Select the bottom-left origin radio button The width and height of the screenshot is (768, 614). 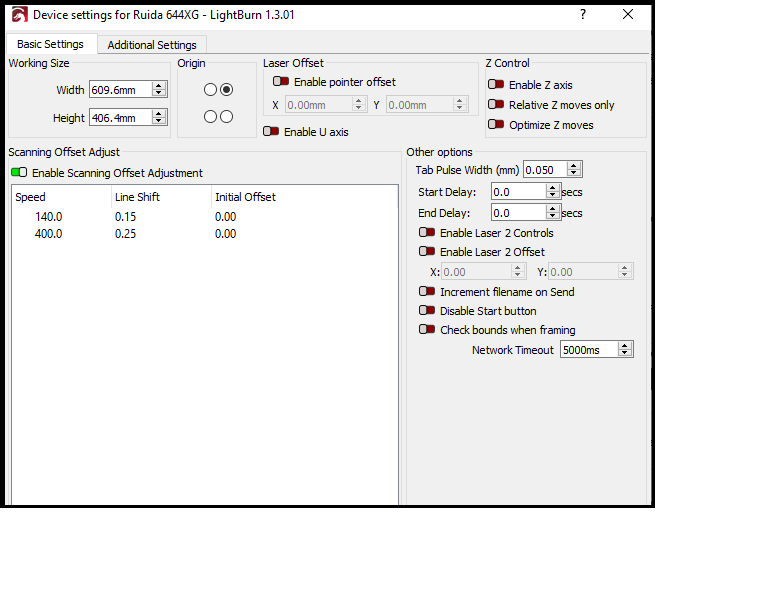coord(211,117)
